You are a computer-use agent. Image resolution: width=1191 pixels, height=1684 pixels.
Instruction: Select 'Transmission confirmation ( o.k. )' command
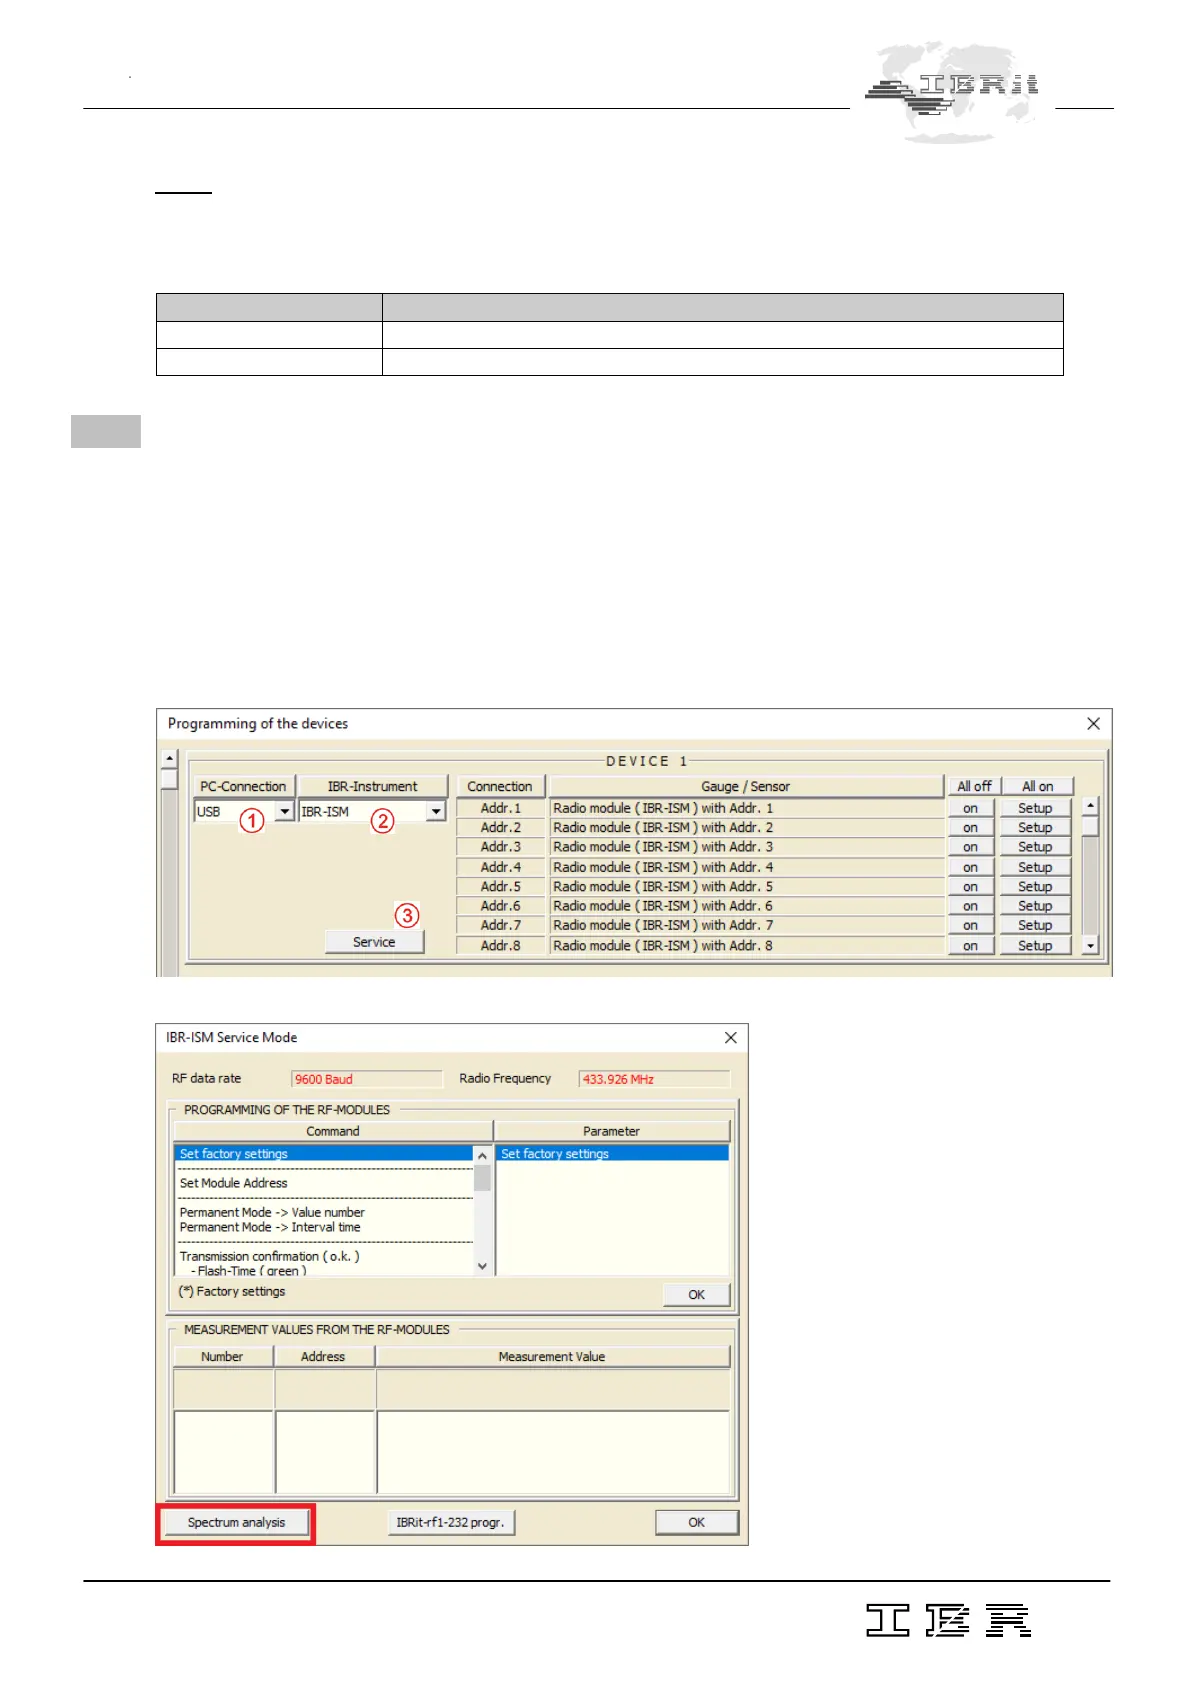[269, 1256]
